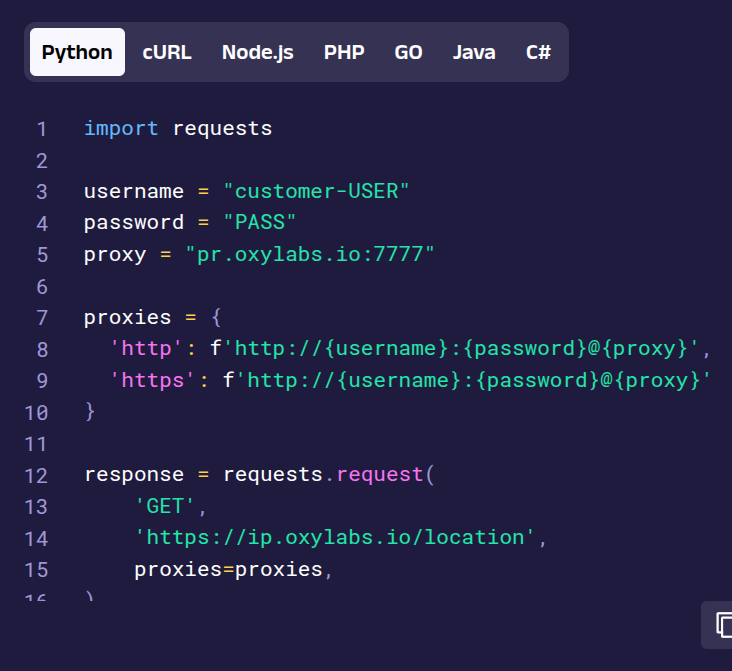
Task: Click the 'http' dictionary key
Action: (x=146, y=349)
